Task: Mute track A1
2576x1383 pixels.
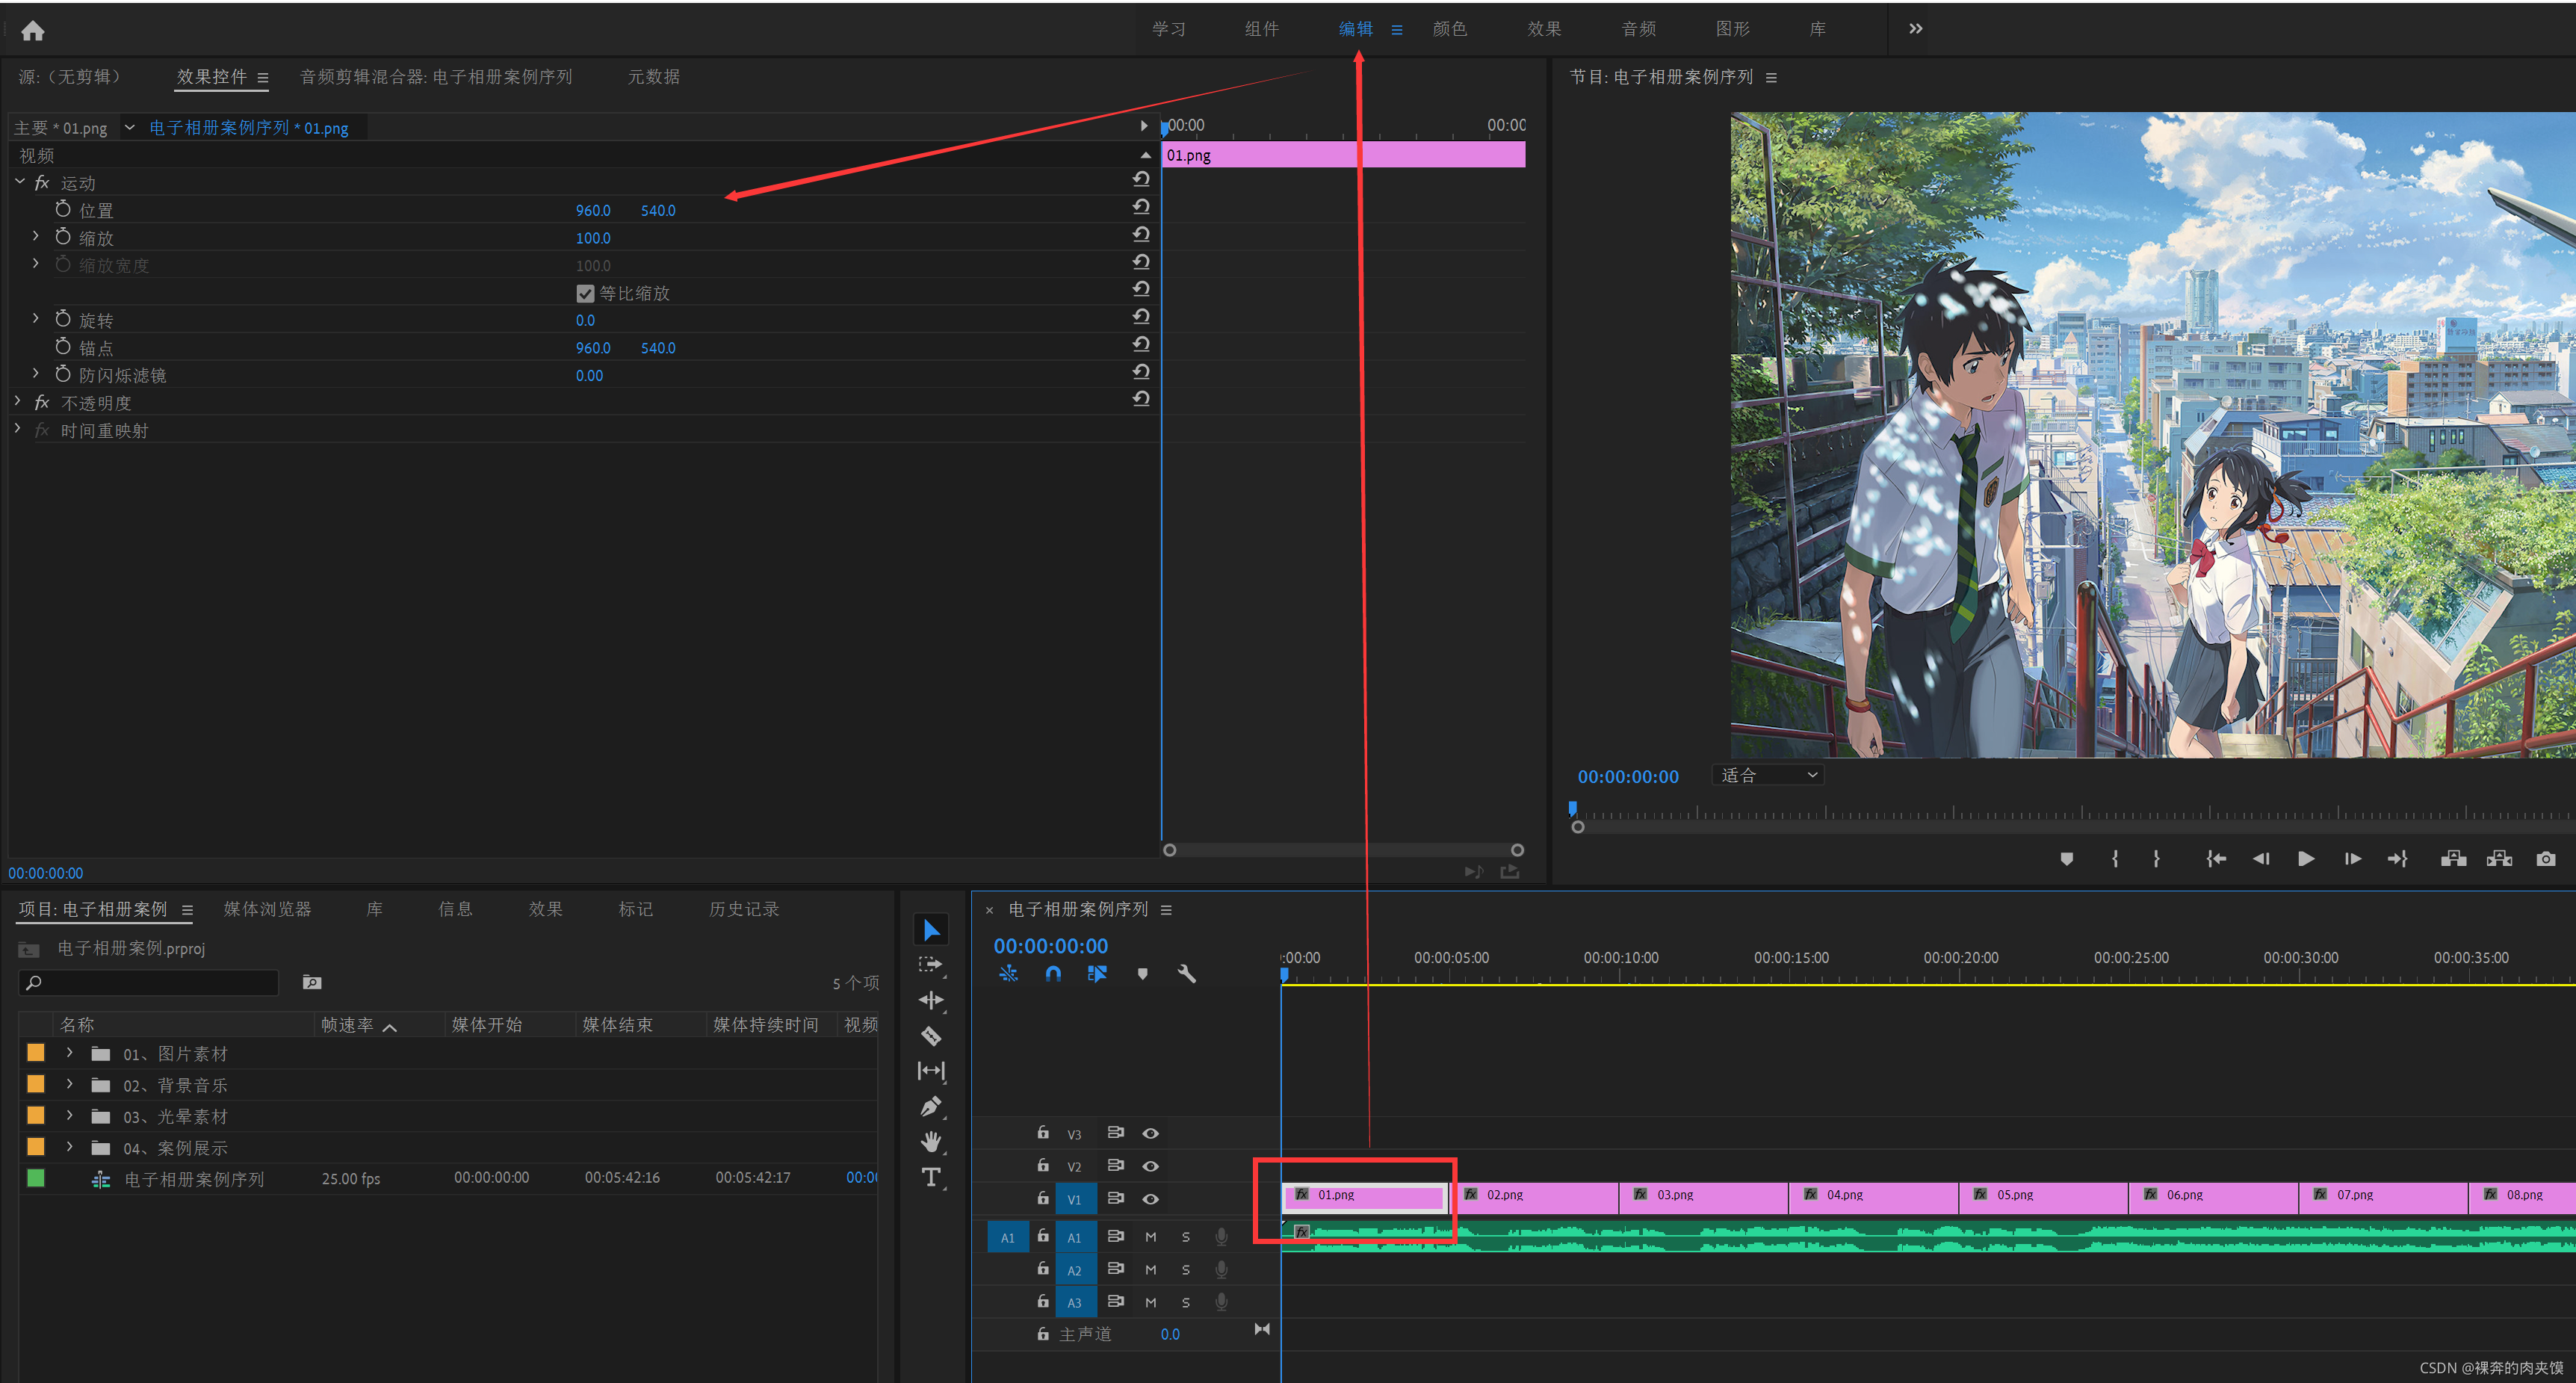Action: [x=1151, y=1237]
